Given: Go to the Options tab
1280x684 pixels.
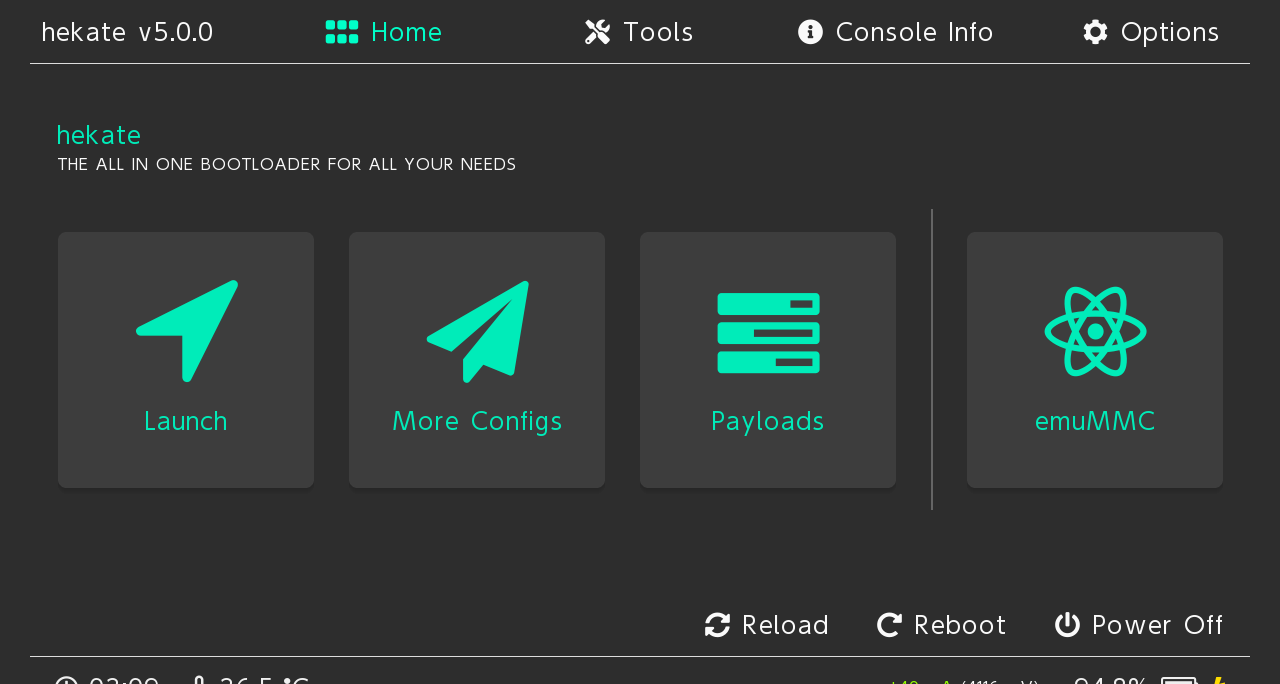Looking at the screenshot, I should pos(1151,32).
